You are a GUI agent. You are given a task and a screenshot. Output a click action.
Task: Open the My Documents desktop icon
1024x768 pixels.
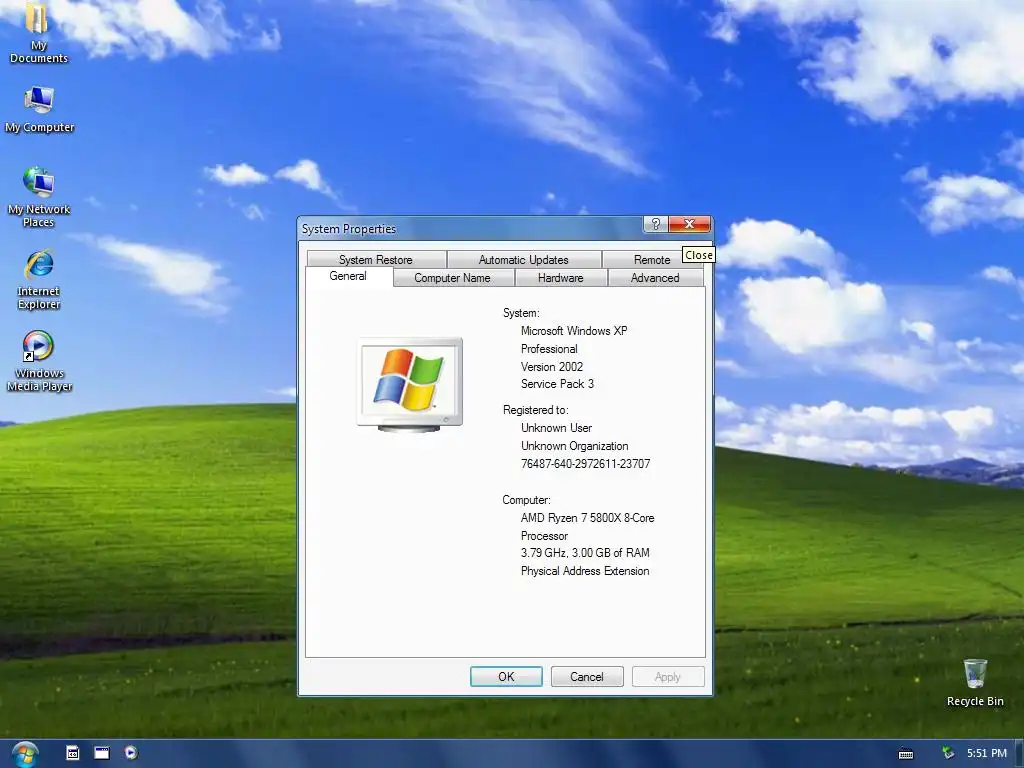point(38,33)
